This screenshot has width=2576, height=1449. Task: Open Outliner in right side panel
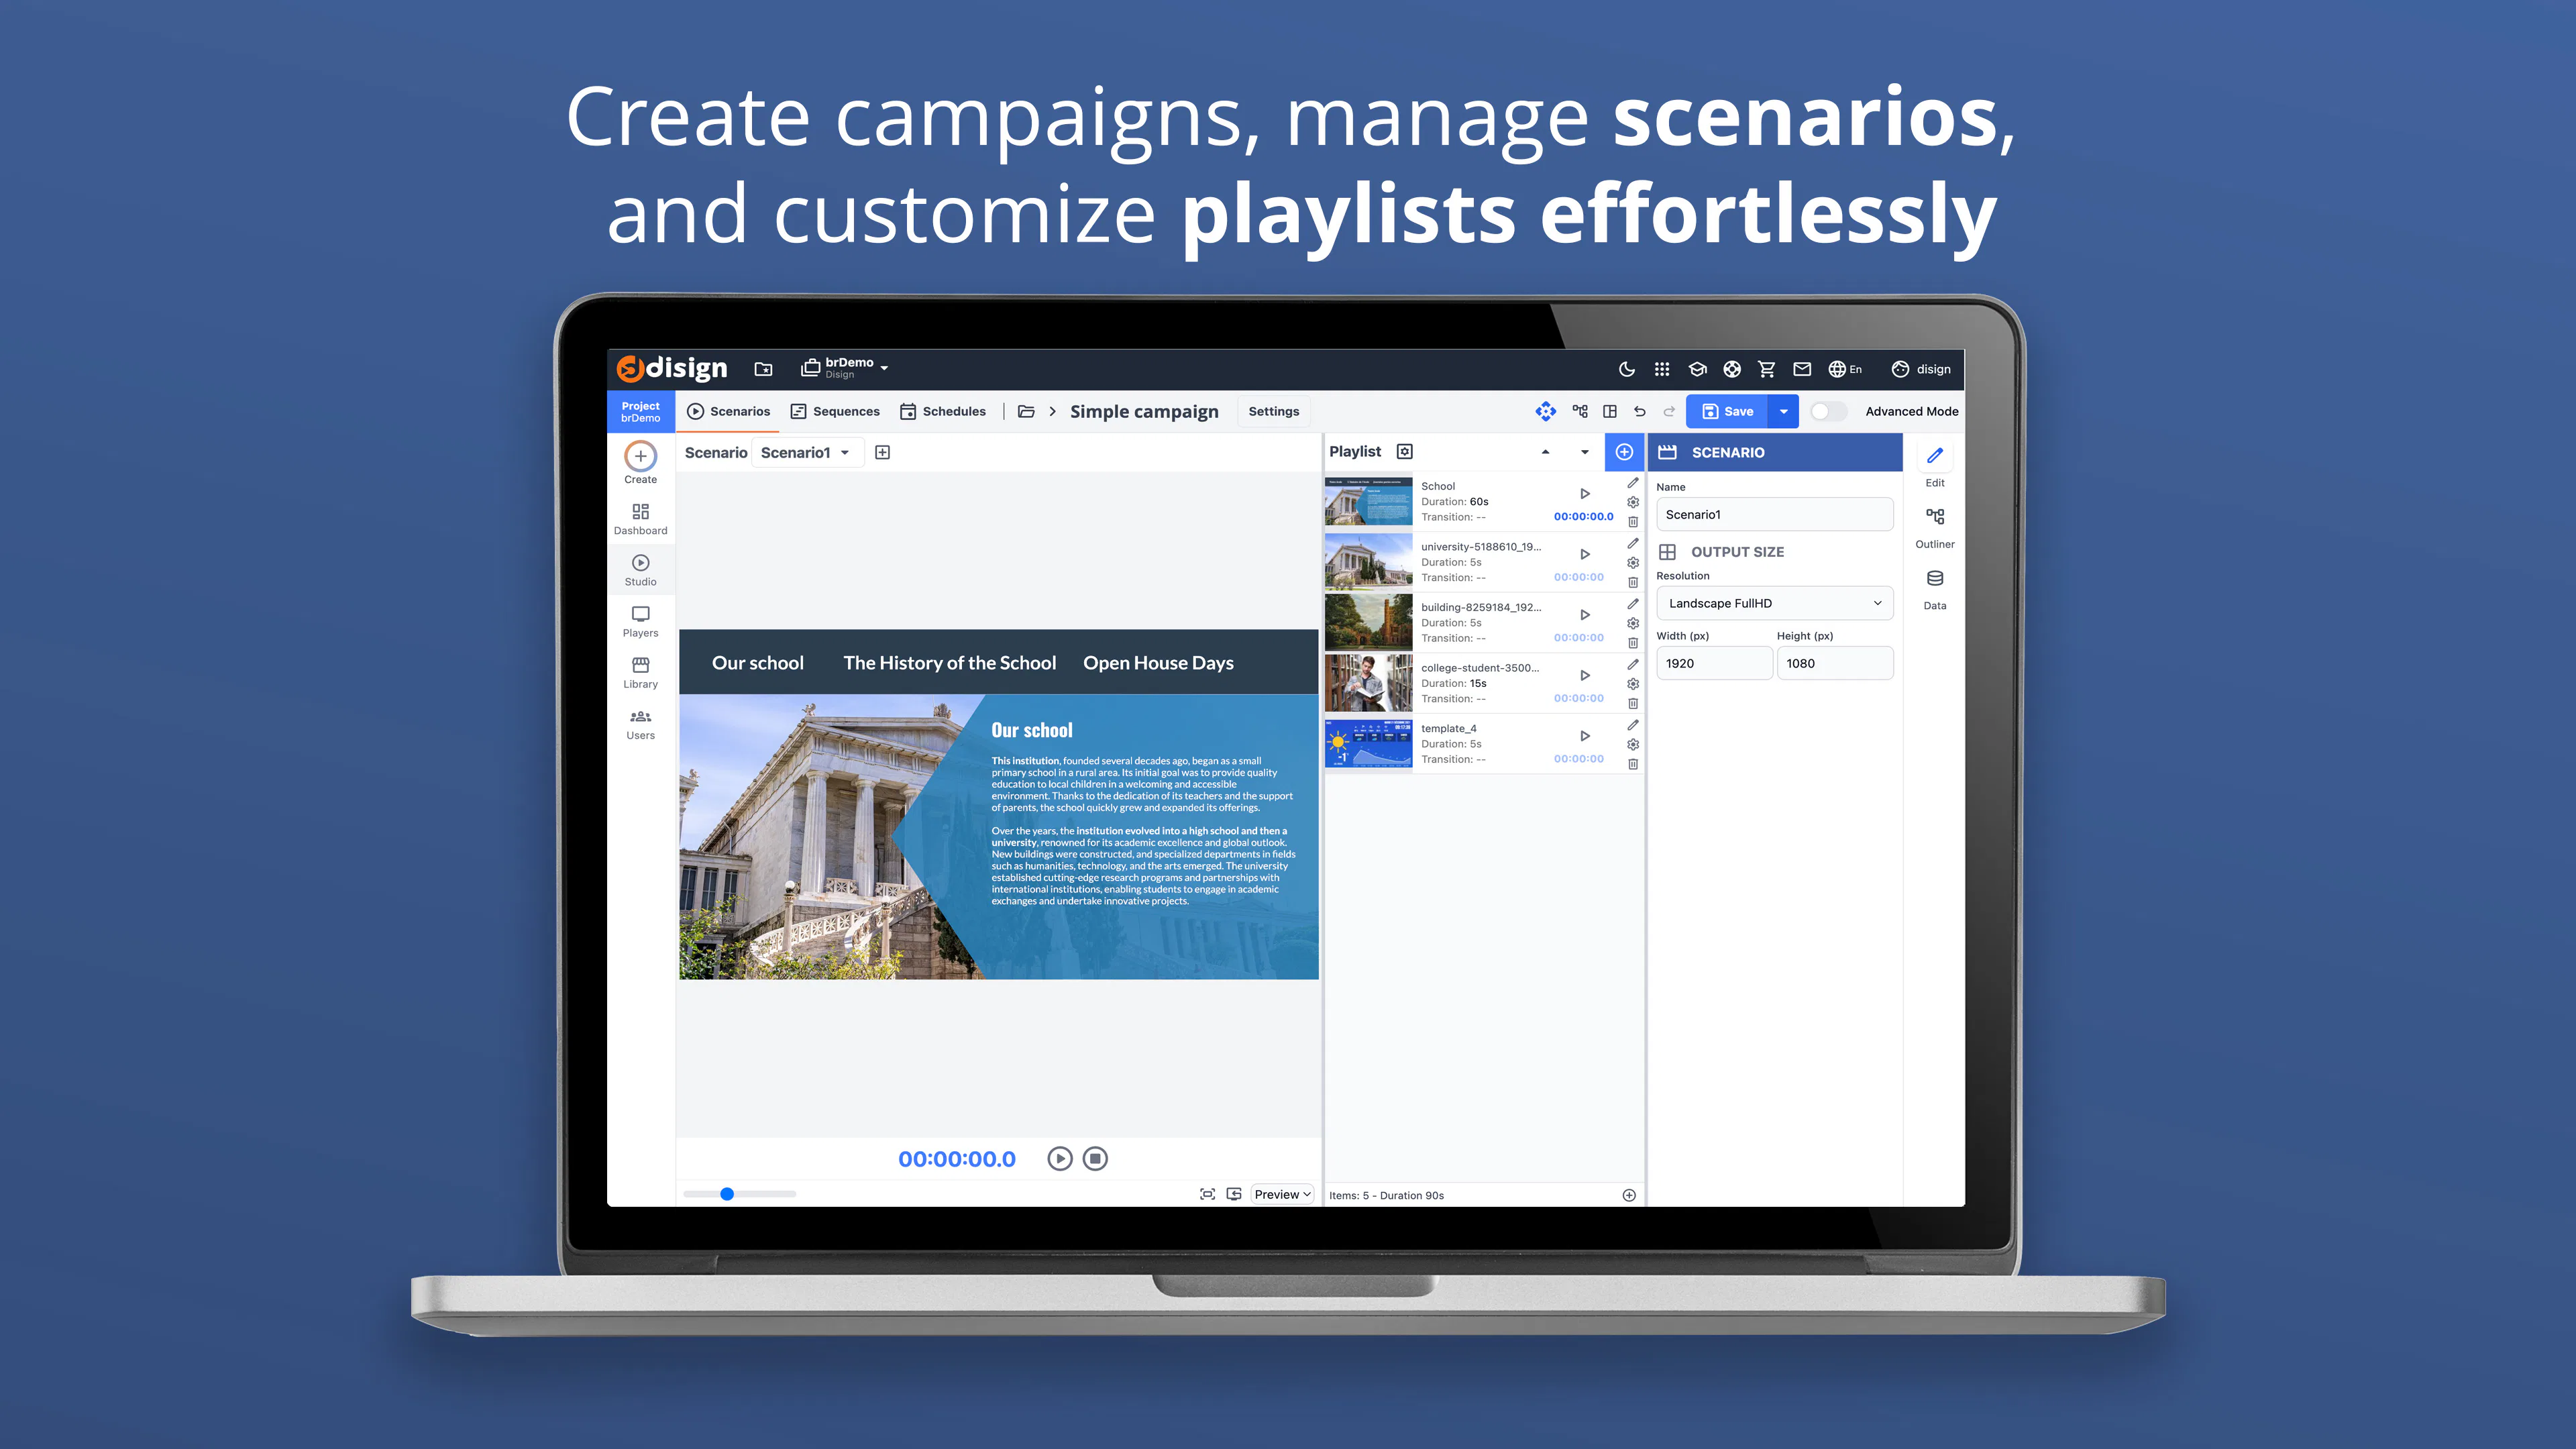point(1935,527)
